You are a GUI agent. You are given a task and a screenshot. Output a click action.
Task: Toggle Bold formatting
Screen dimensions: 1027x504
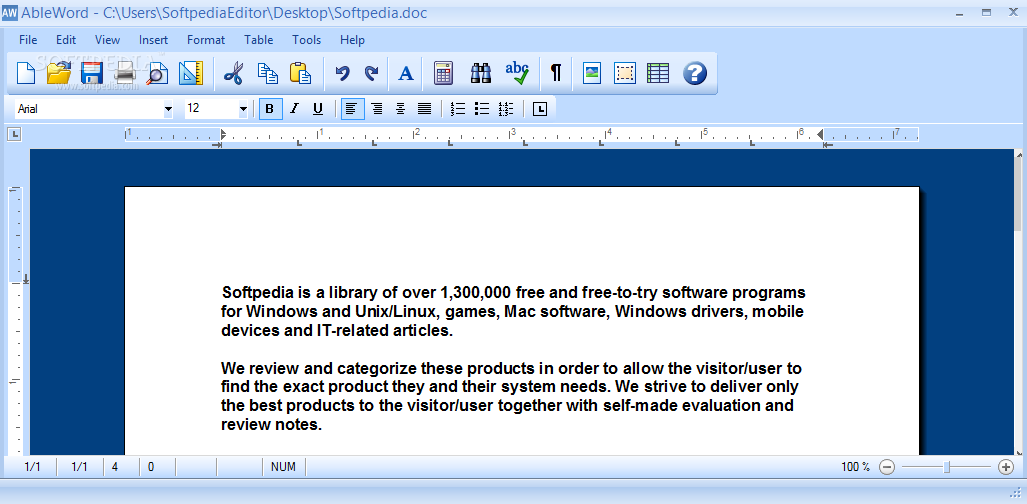[271, 109]
